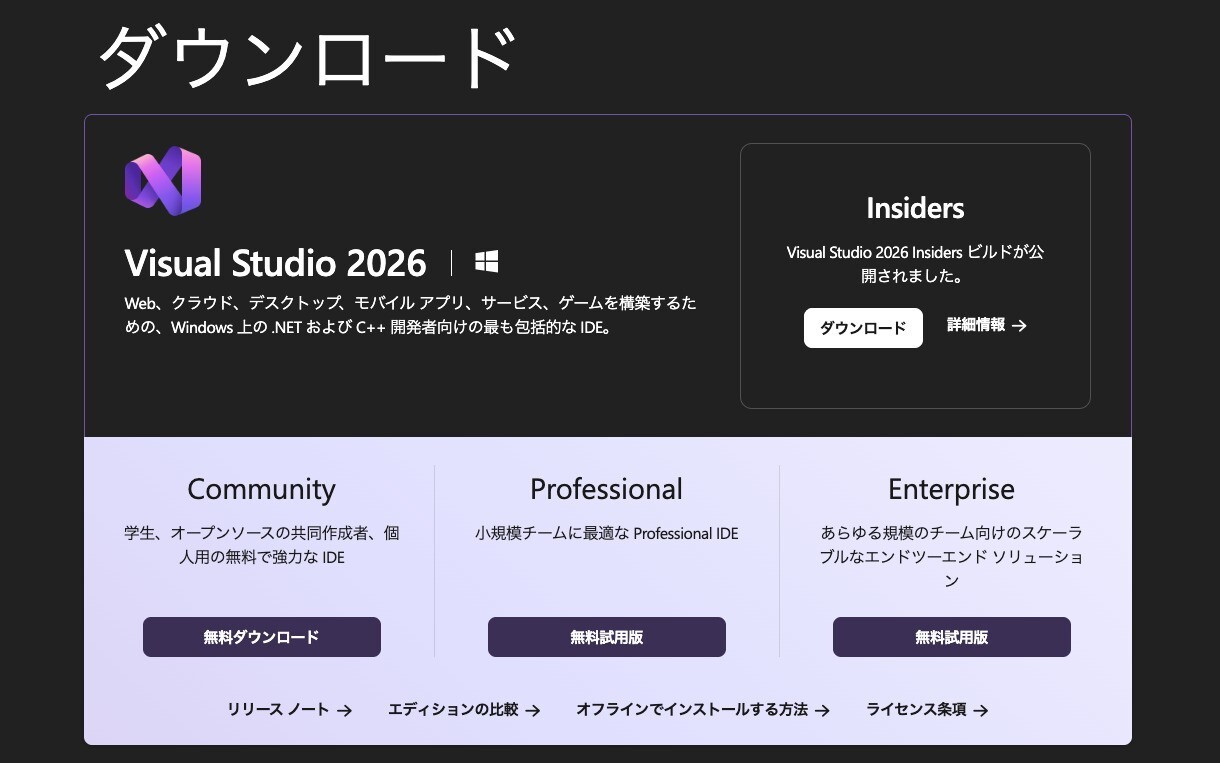This screenshot has width=1220, height=763.
Task: Open エディションの比較 link
Action: 464,710
